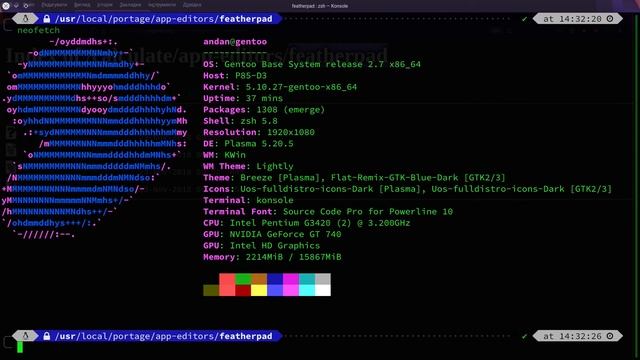Screen dimensions: 640x360
Task: Click the 'CPU: Intel Pentium G3420' line
Action: tap(307, 223)
